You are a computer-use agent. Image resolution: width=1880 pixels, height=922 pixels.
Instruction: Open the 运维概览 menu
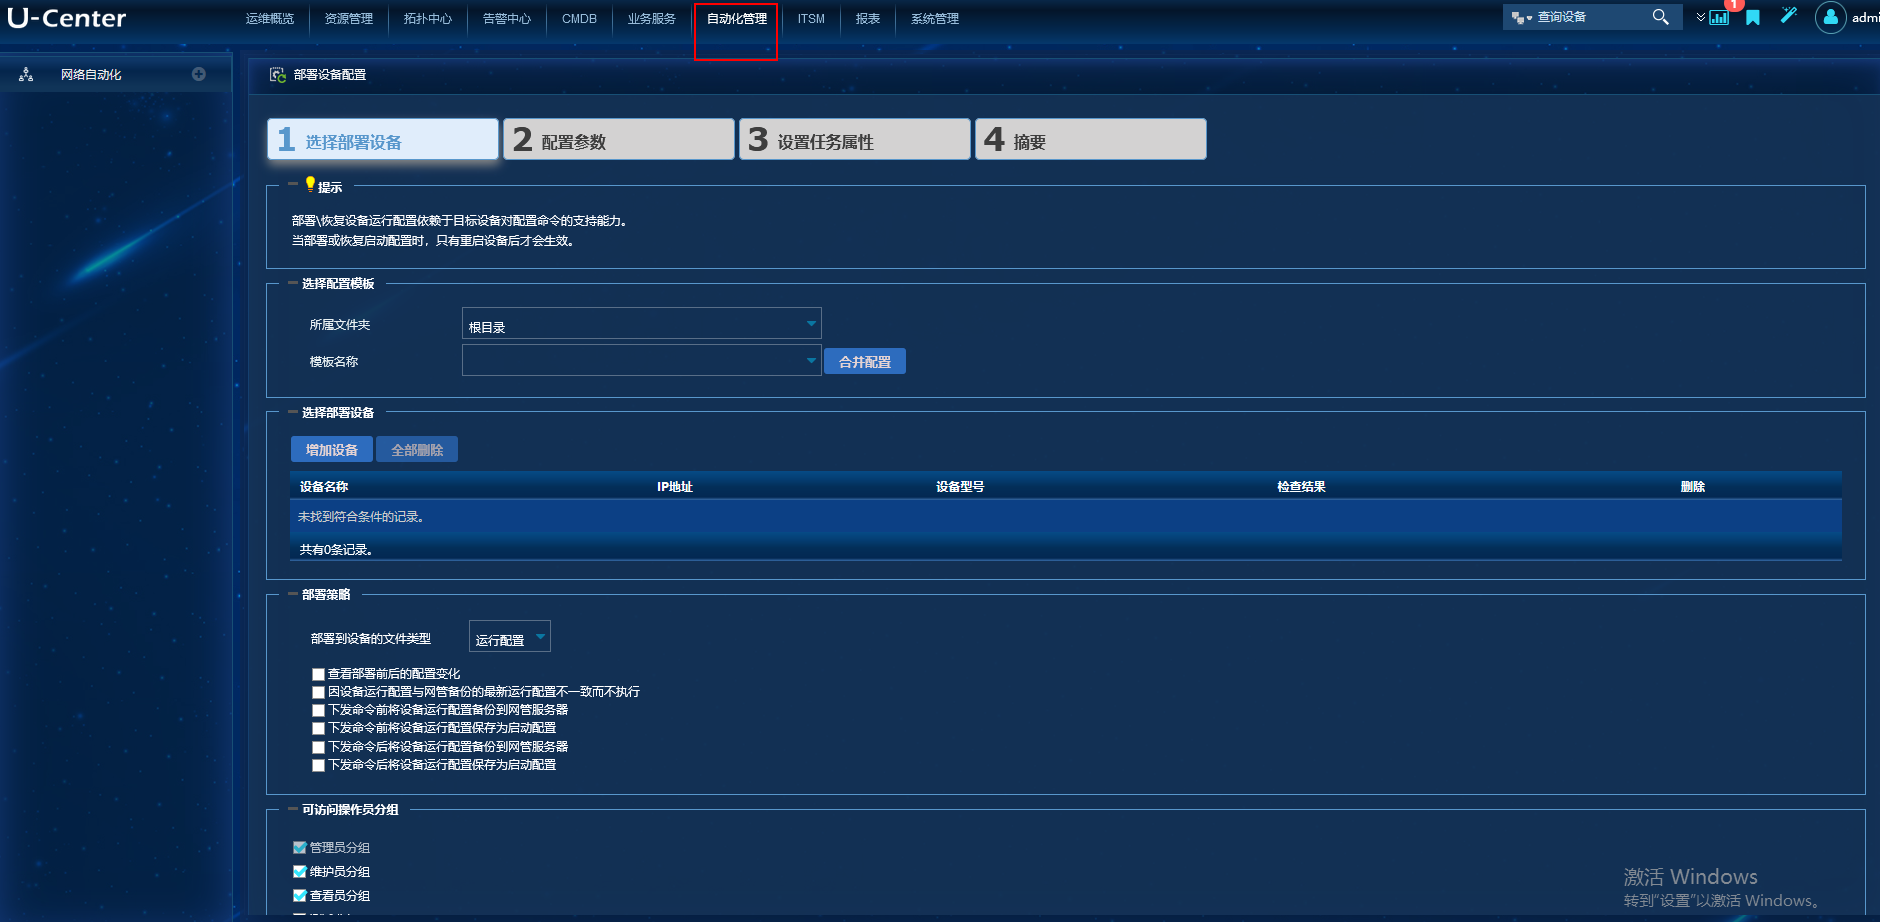(270, 19)
